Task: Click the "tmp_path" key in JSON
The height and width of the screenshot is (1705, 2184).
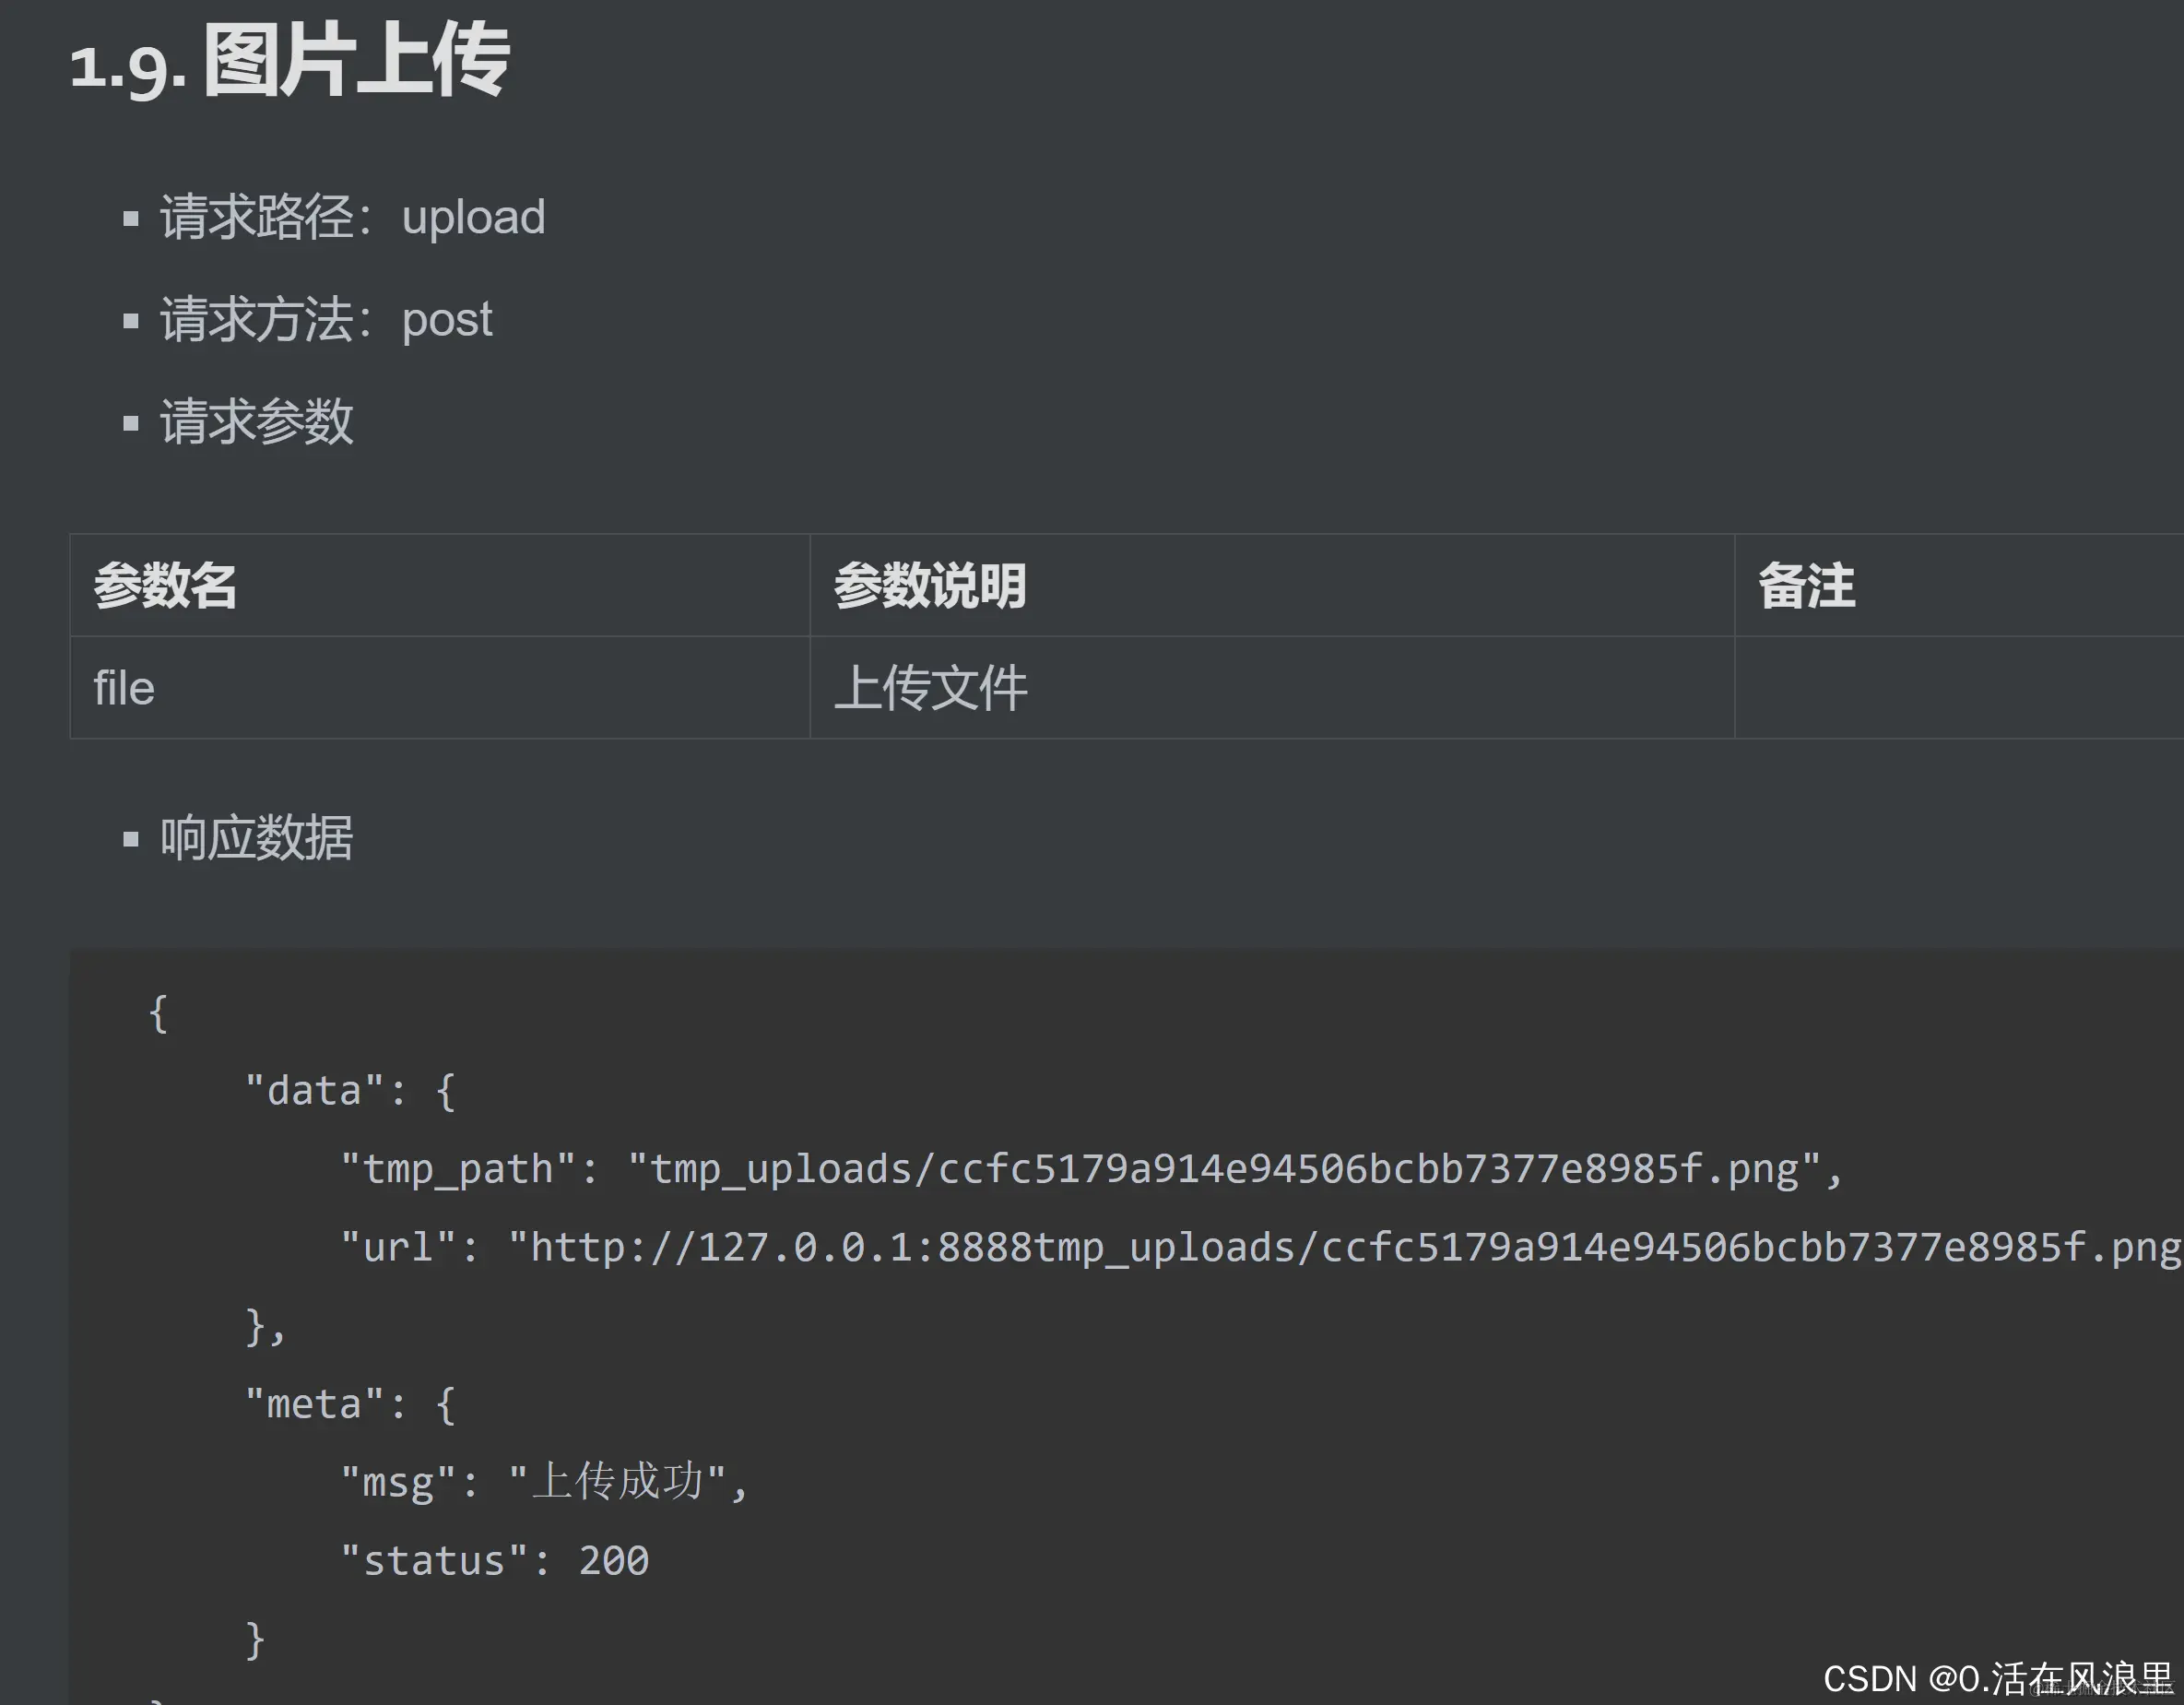Action: pos(457,1169)
